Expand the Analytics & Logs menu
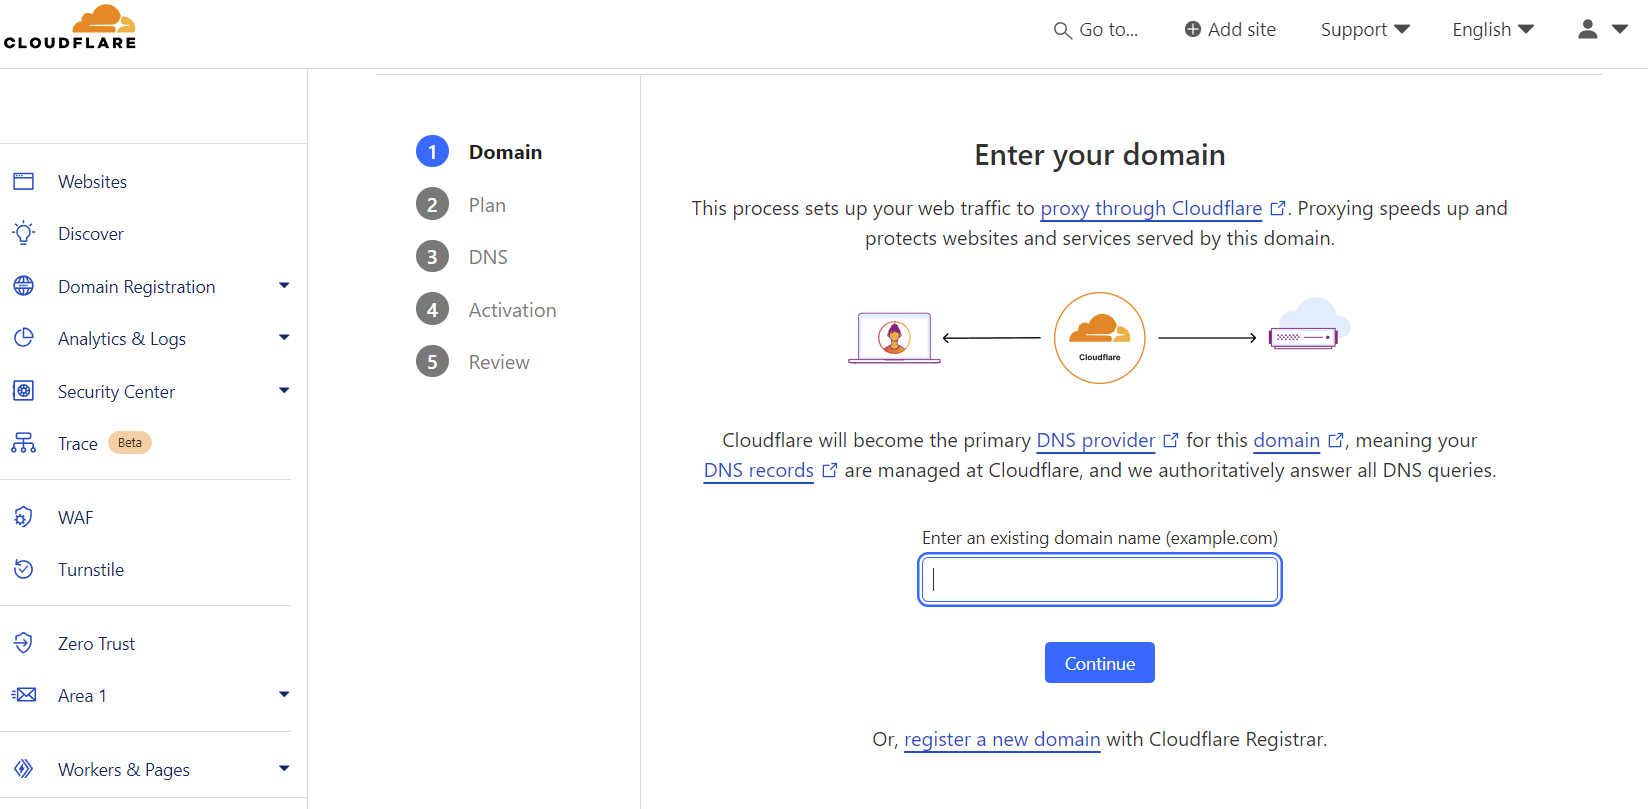 [284, 338]
